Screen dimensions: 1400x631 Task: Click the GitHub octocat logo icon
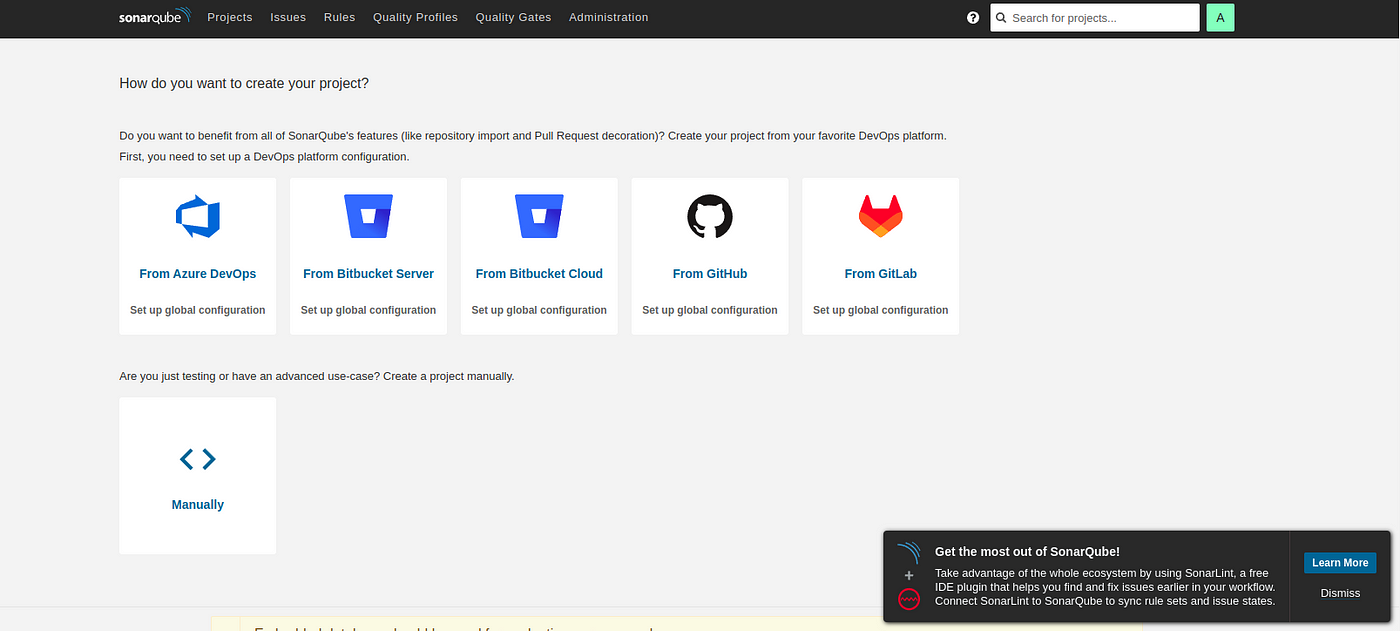pyautogui.click(x=710, y=217)
